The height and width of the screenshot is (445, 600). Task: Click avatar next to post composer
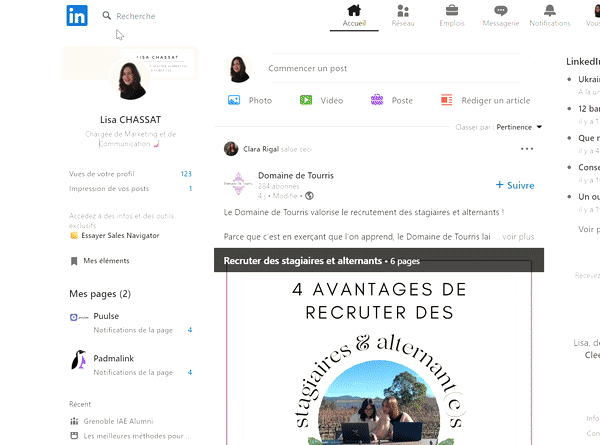(x=238, y=69)
